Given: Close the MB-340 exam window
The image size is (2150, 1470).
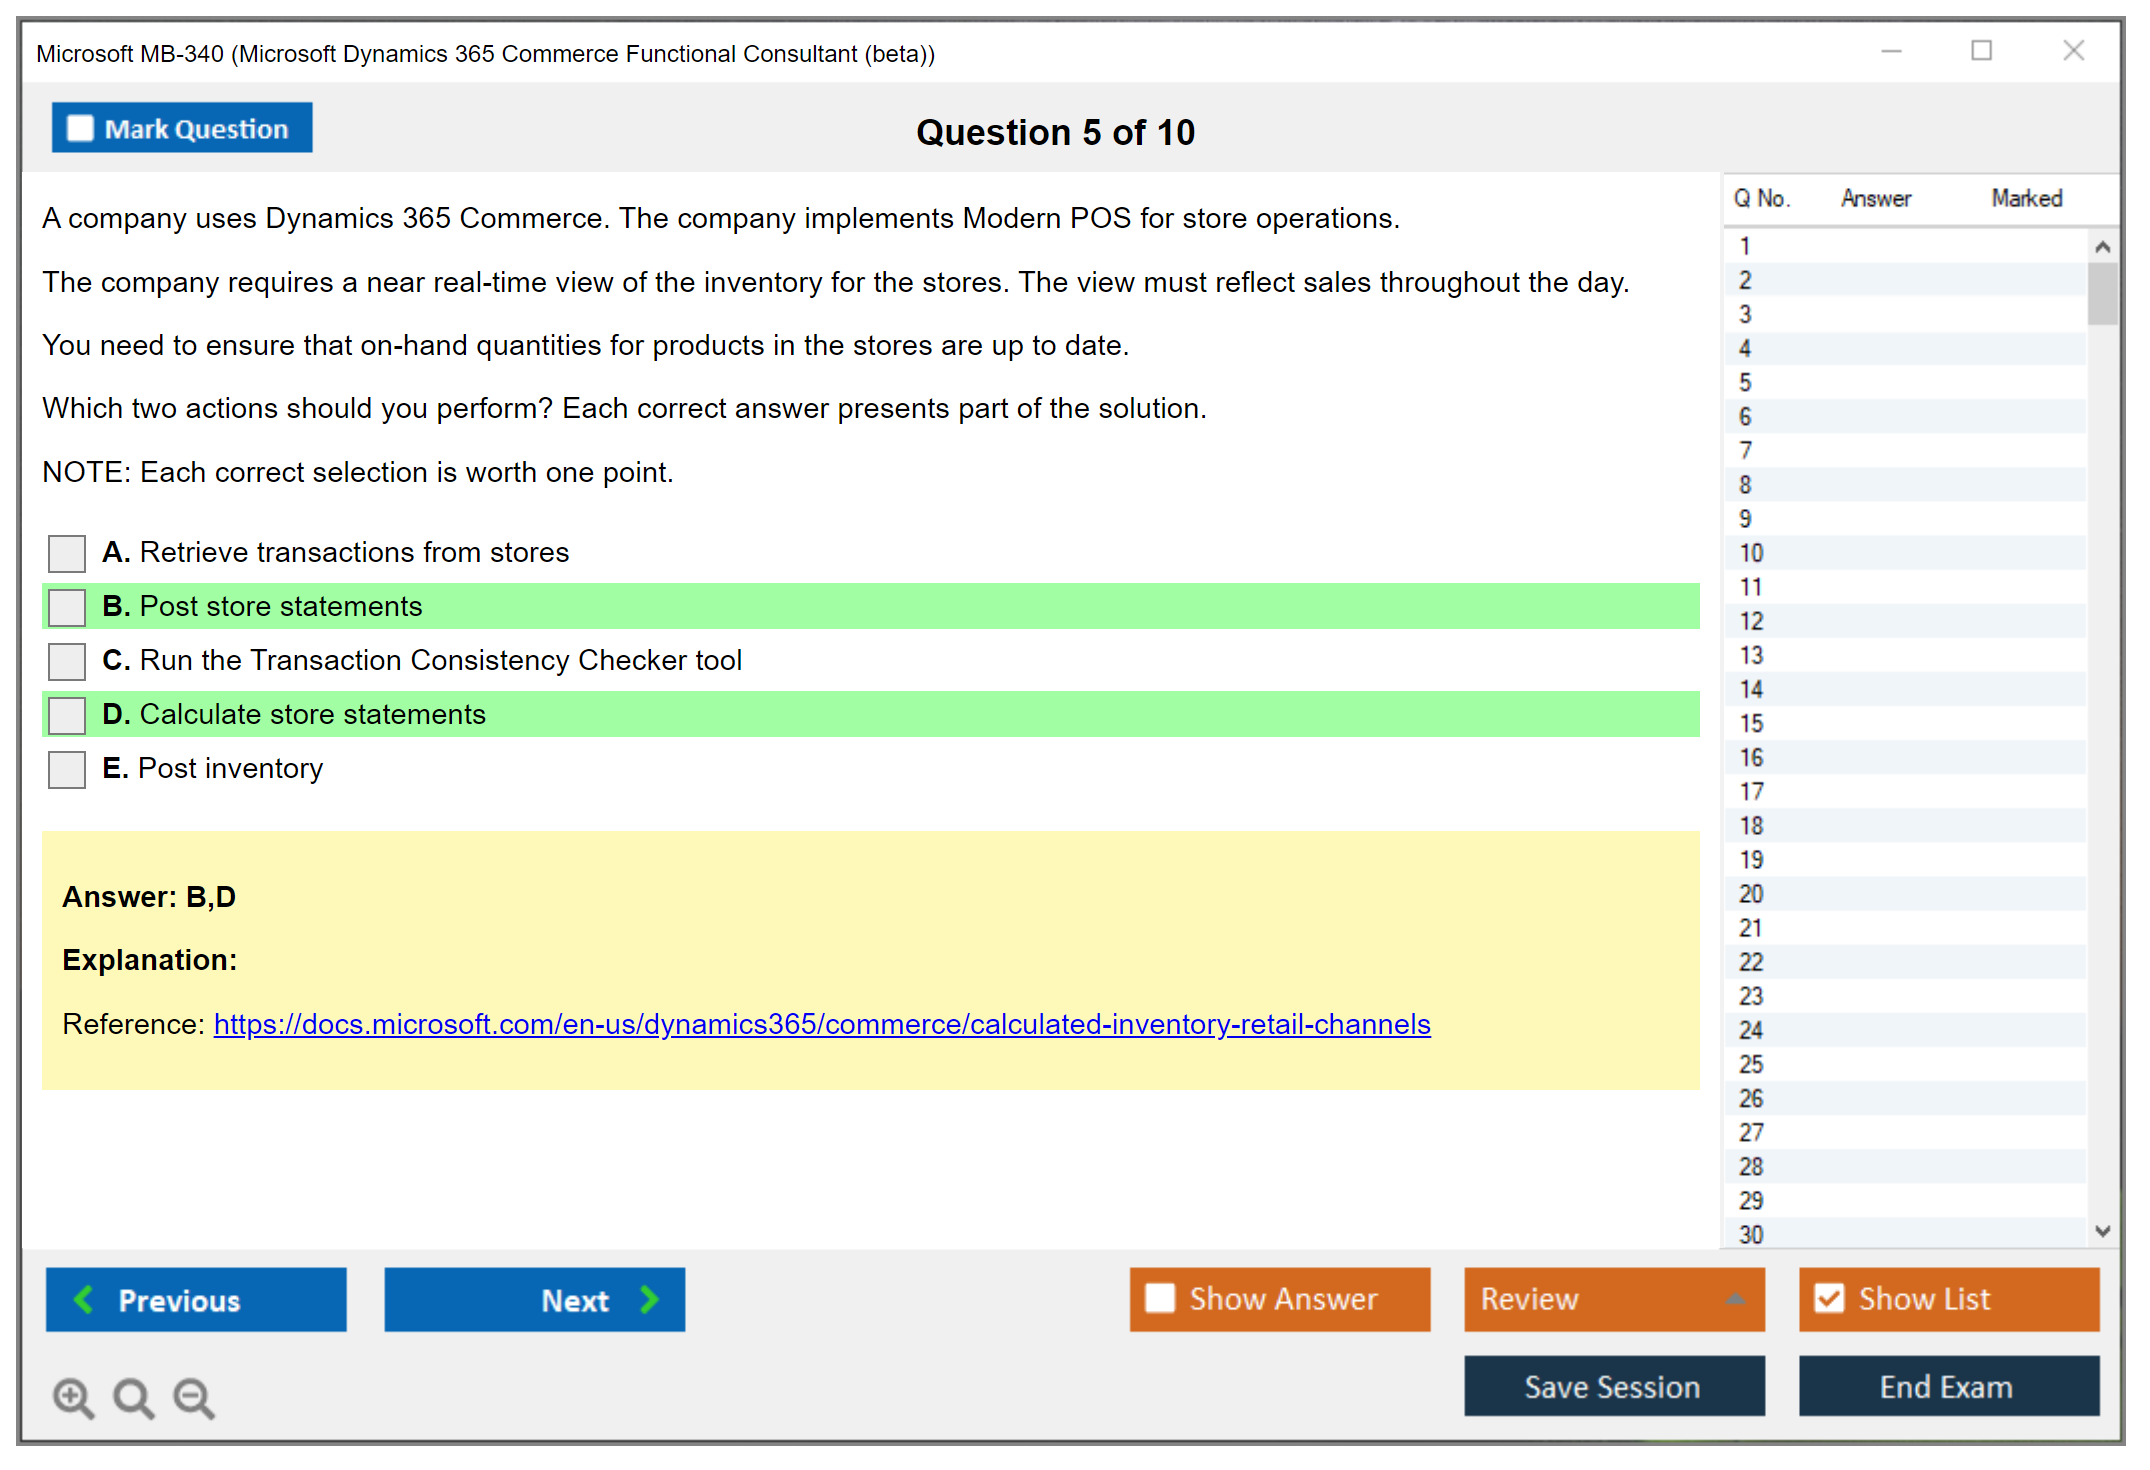Looking at the screenshot, I should click(x=2073, y=51).
